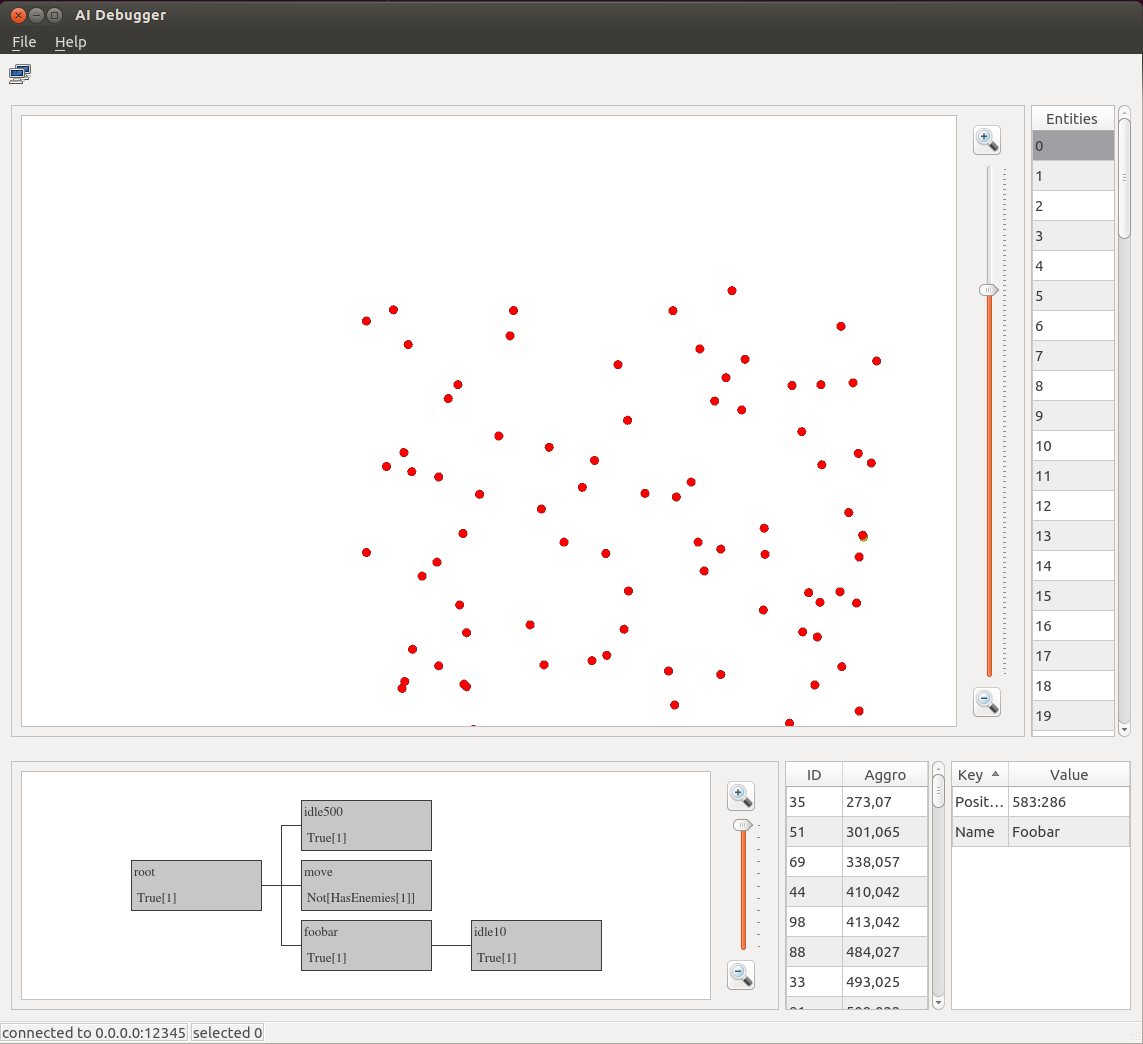Image resolution: width=1143 pixels, height=1044 pixels.
Task: Click the connected to 0.0.0.0:12345 status
Action: pos(94,1032)
